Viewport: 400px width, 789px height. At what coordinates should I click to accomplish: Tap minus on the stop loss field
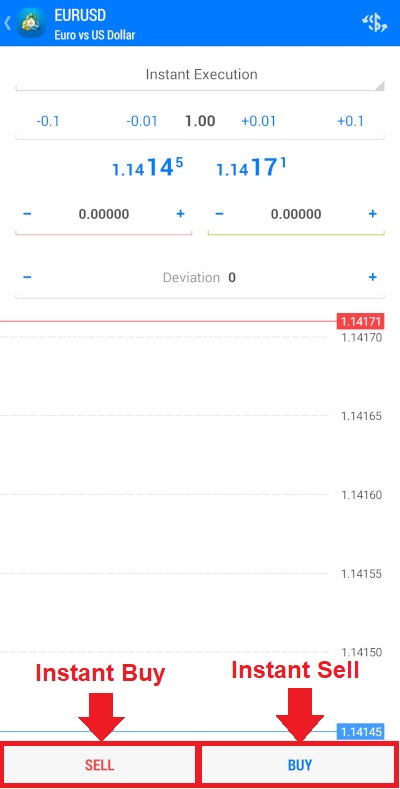point(27,214)
